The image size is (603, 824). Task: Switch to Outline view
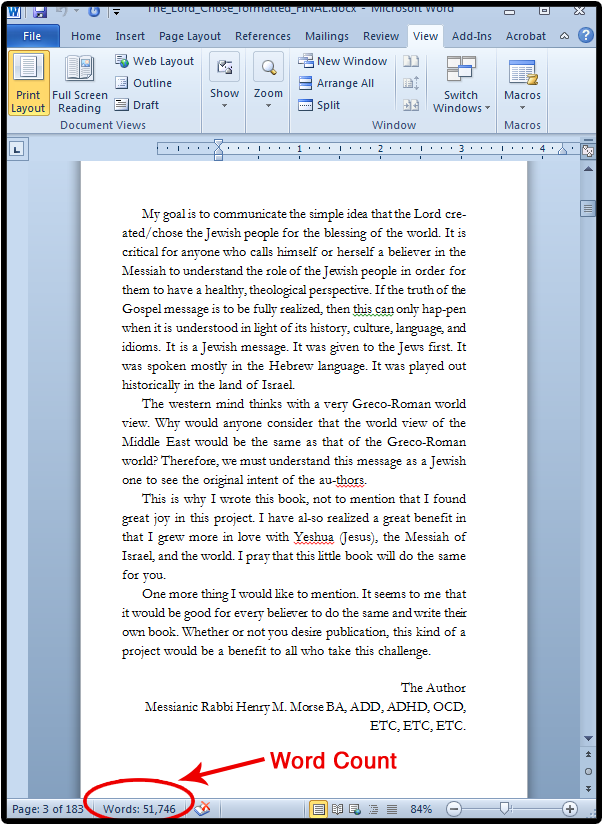144,83
